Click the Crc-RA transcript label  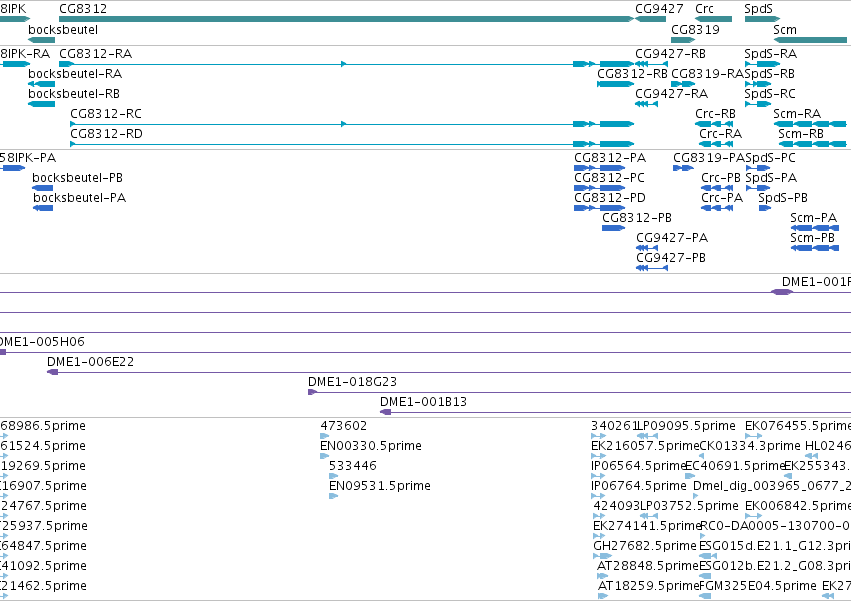point(721,134)
